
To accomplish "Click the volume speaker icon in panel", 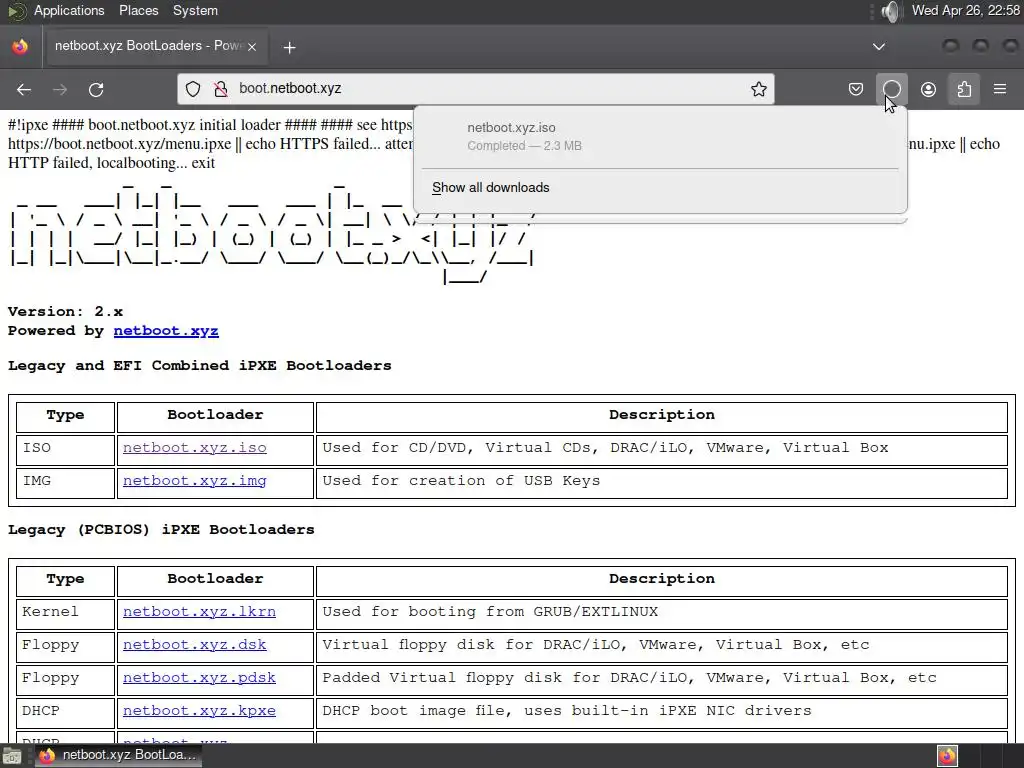I will [x=889, y=10].
